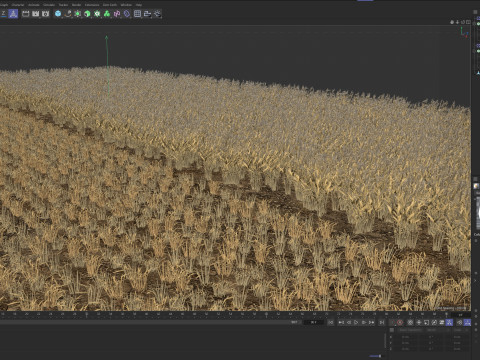
Task: Open the Reset Transform dropdown
Action: pyautogui.click(x=411, y=330)
